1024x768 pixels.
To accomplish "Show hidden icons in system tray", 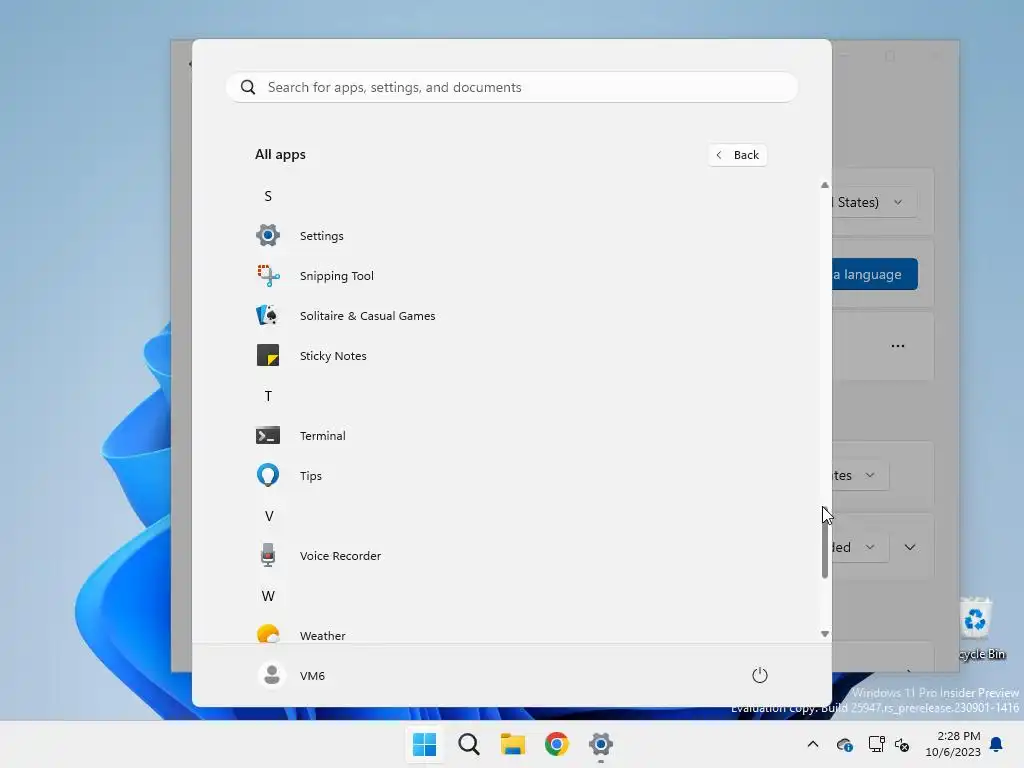I will click(x=813, y=744).
